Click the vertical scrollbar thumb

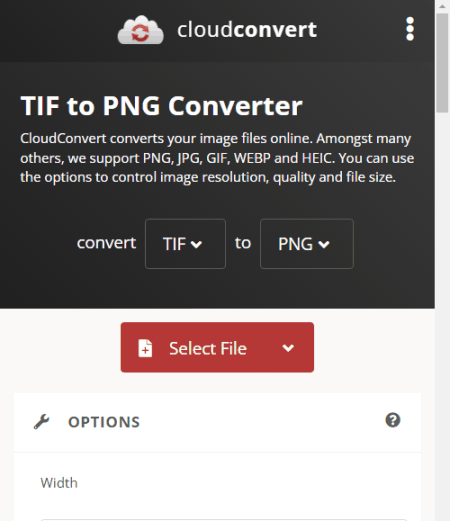442,63
